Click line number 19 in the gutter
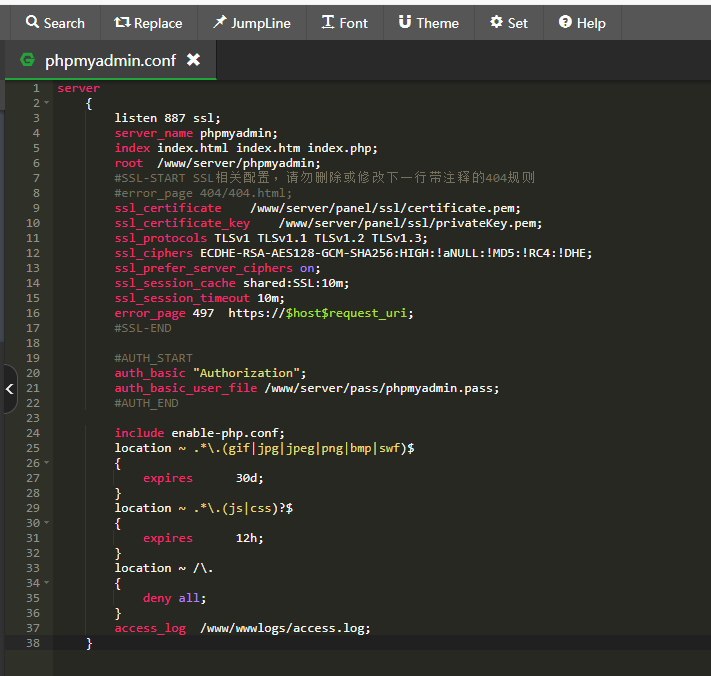This screenshot has width=711, height=676. 33,358
